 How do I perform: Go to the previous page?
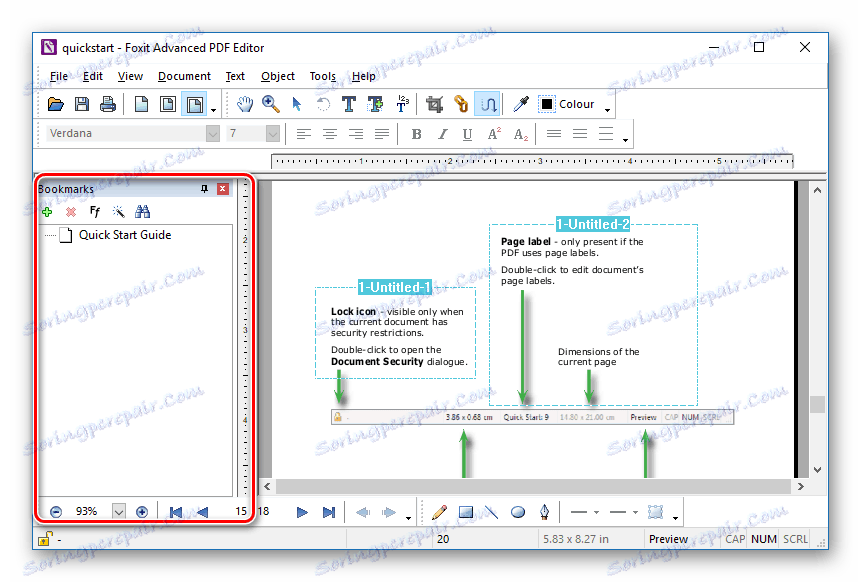tap(202, 512)
